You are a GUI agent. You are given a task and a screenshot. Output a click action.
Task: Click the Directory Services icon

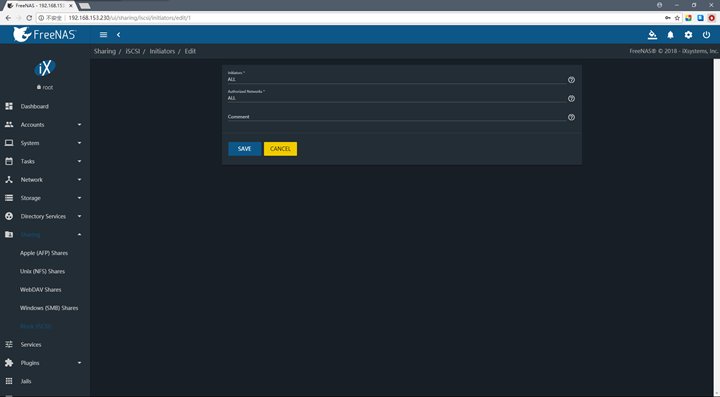click(x=9, y=216)
